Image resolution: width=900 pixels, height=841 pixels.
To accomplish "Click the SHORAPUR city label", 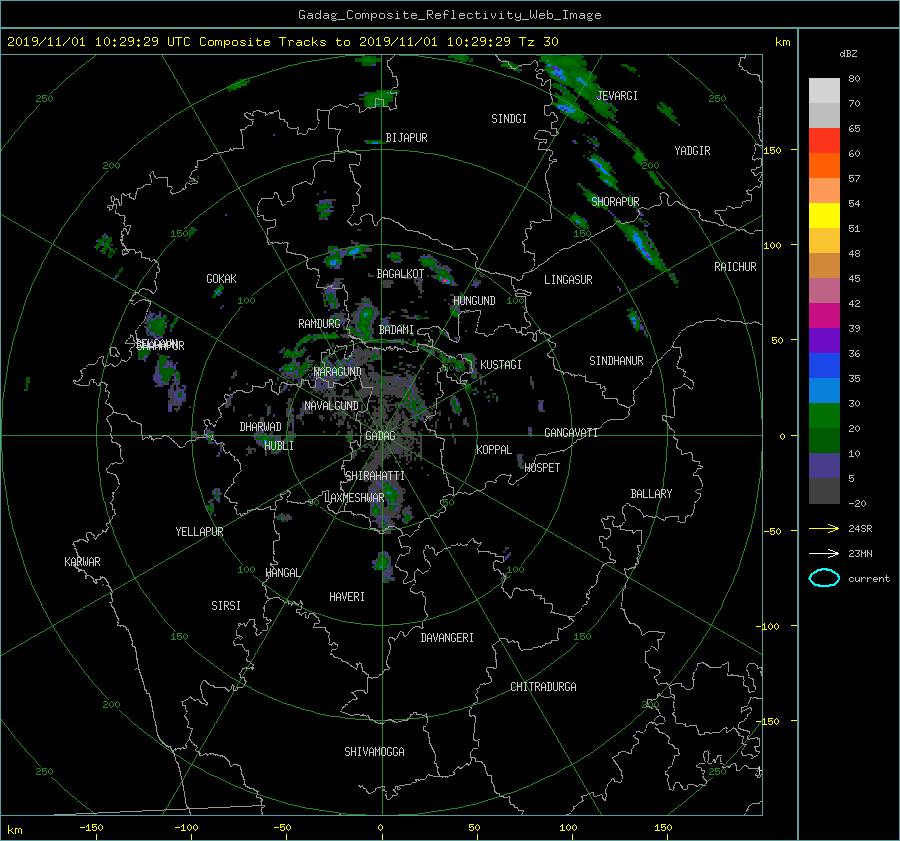I will pos(615,202).
